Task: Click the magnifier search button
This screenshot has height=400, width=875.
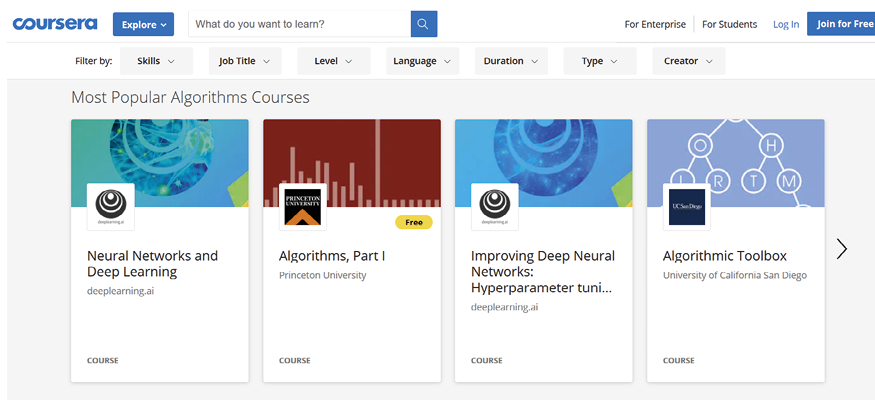Action: click(x=424, y=24)
